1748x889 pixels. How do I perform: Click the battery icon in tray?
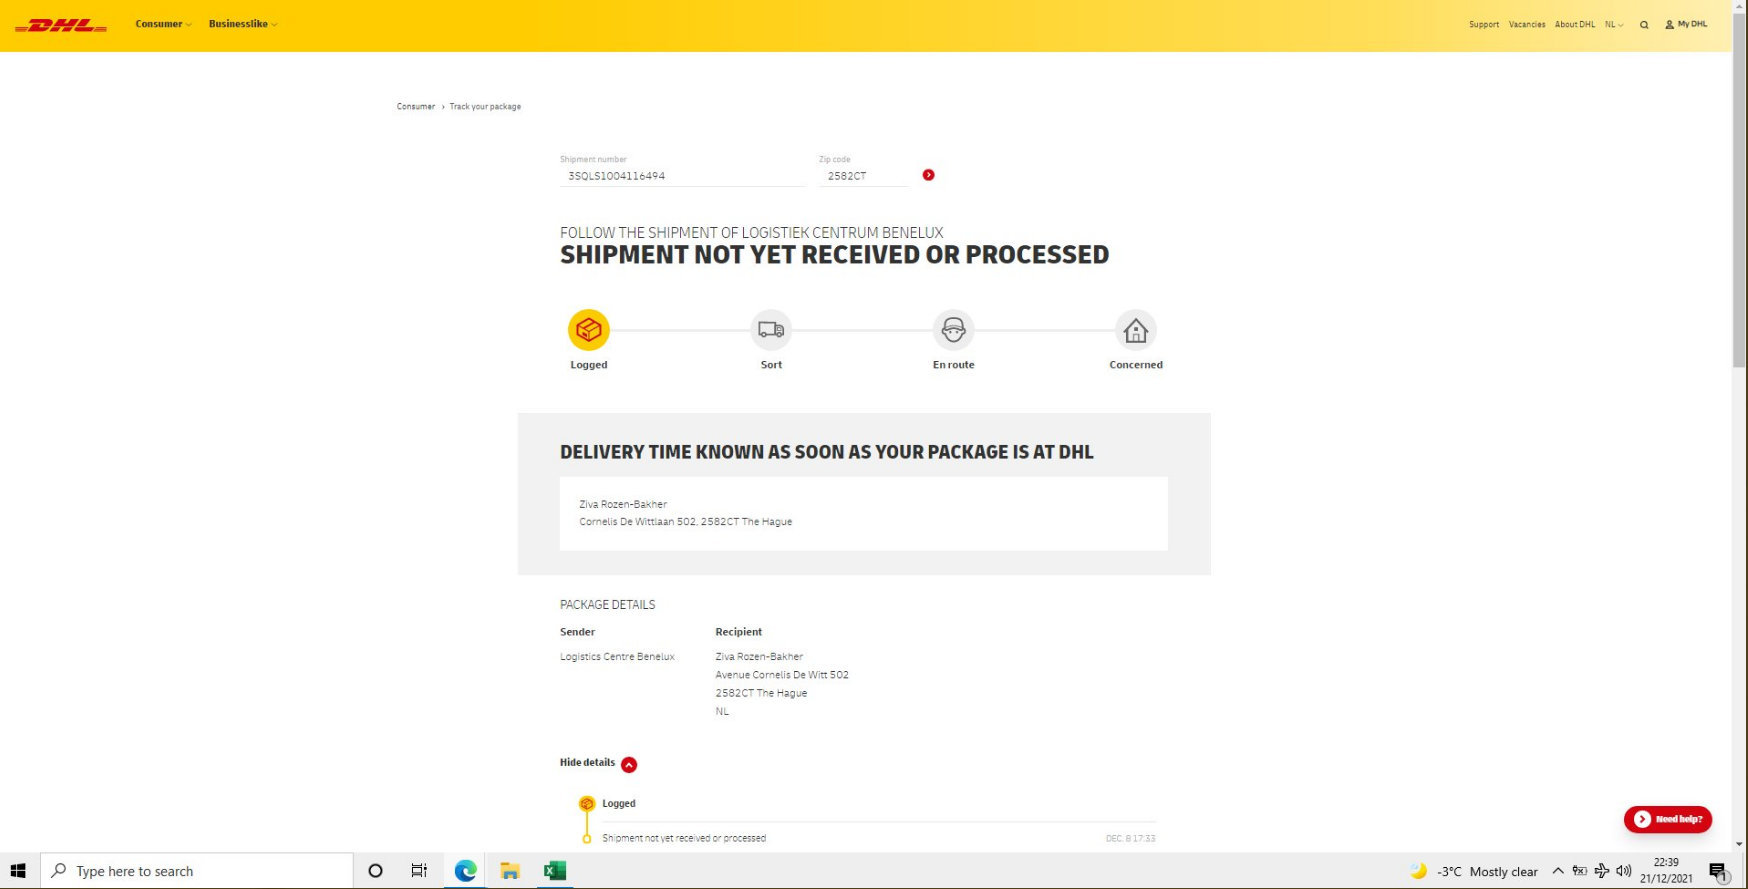point(1580,871)
